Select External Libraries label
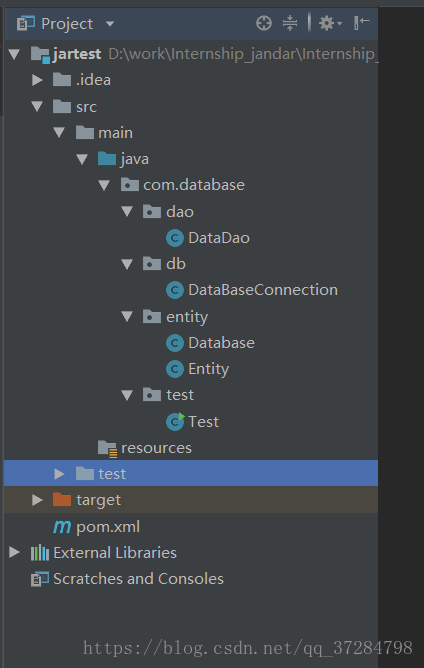This screenshot has height=668, width=424. tap(115, 553)
